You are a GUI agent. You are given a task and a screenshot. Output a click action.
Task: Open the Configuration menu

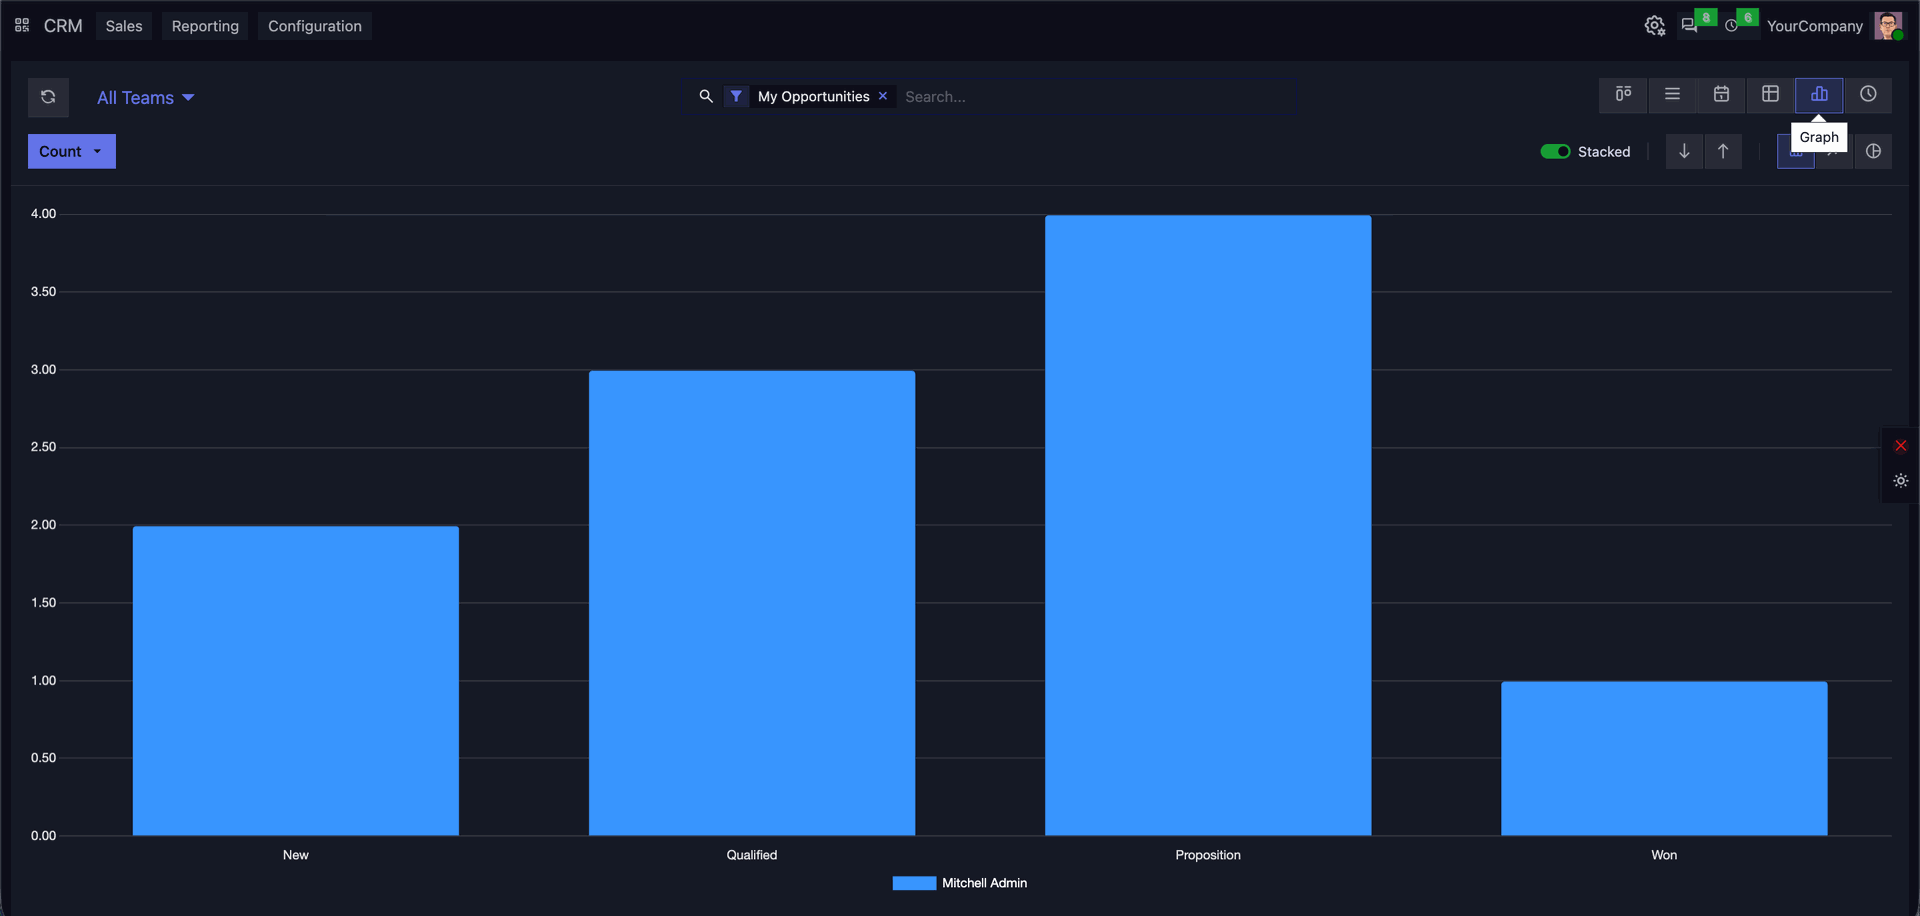click(x=315, y=26)
